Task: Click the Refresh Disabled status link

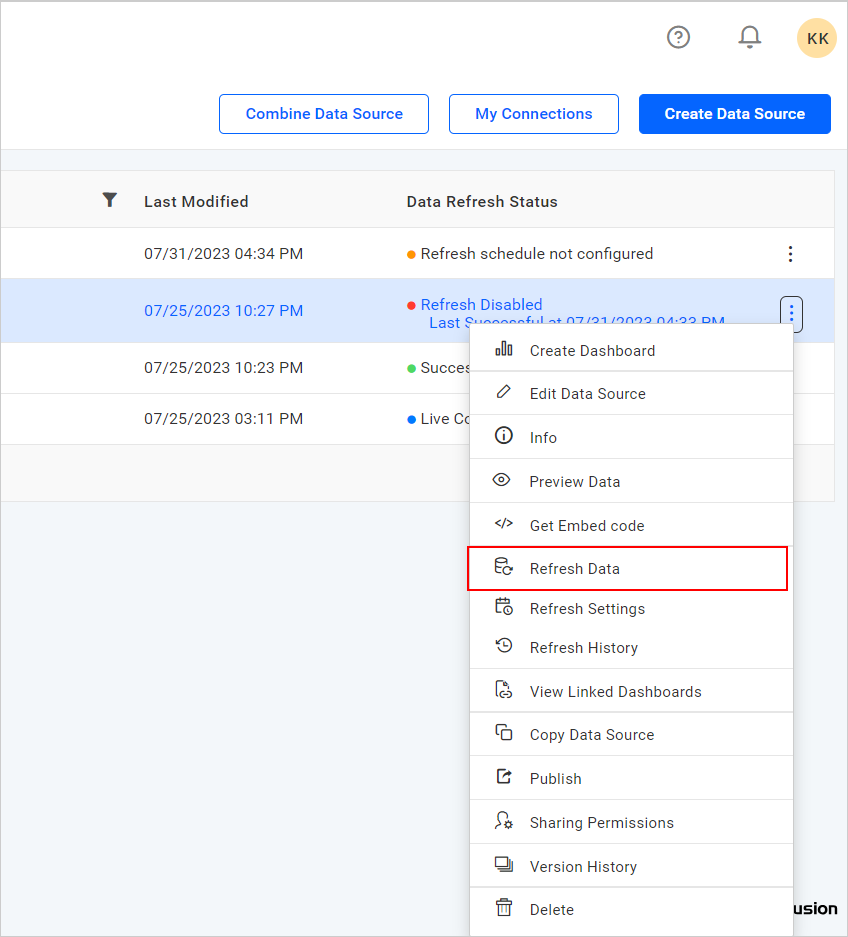Action: [x=481, y=305]
